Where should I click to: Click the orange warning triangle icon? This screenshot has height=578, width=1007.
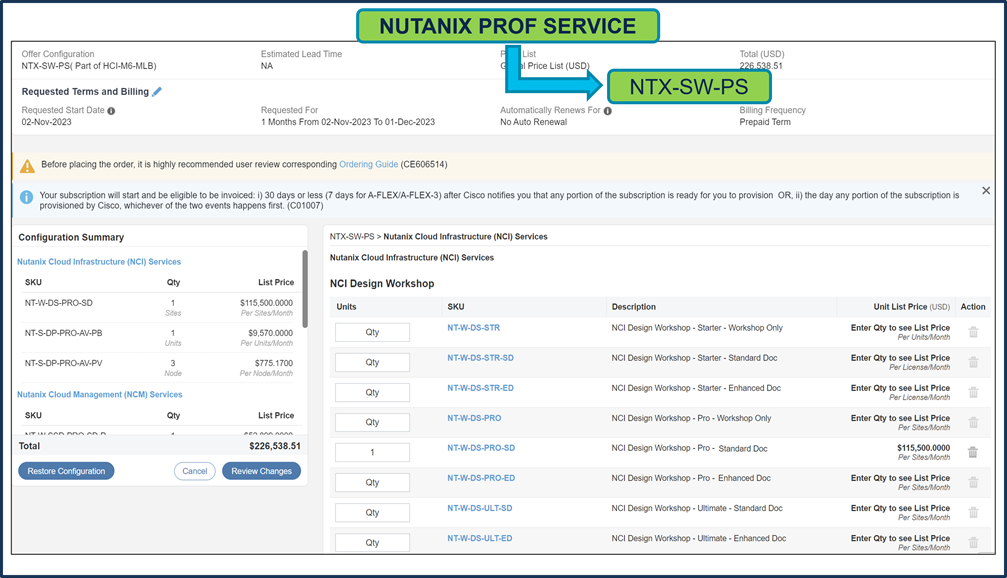click(x=27, y=166)
